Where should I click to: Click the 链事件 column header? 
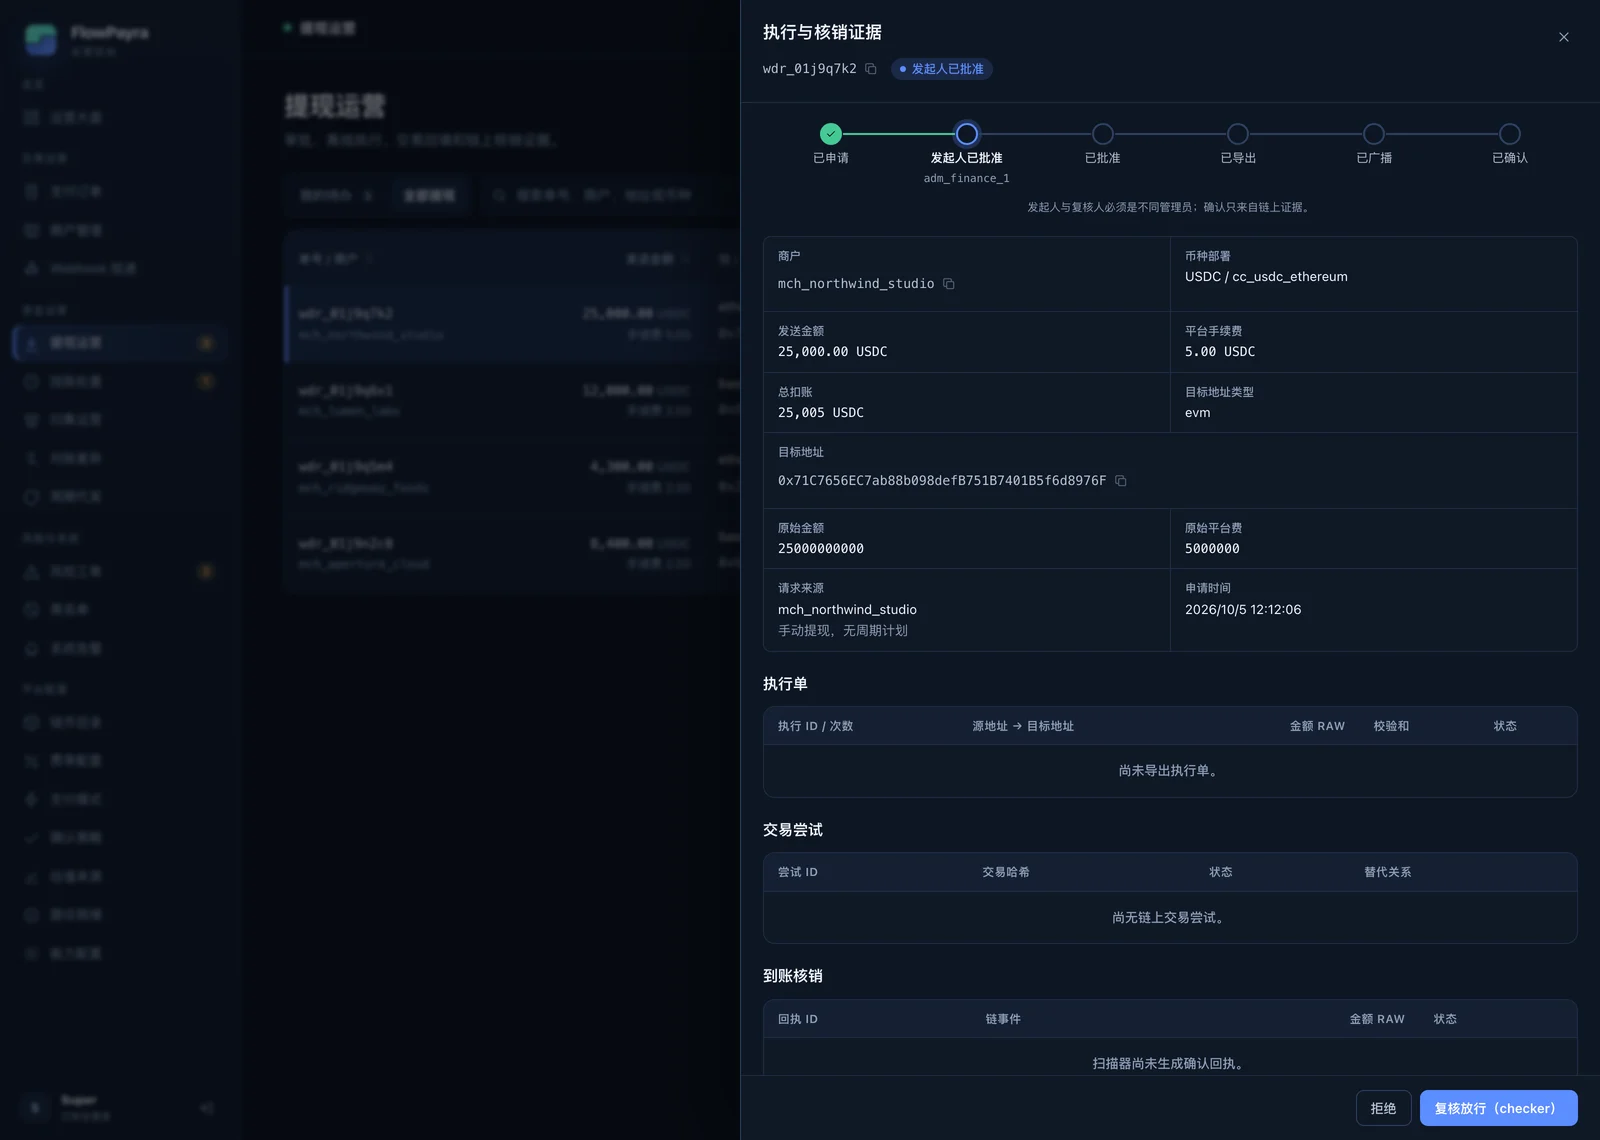tap(1003, 1019)
